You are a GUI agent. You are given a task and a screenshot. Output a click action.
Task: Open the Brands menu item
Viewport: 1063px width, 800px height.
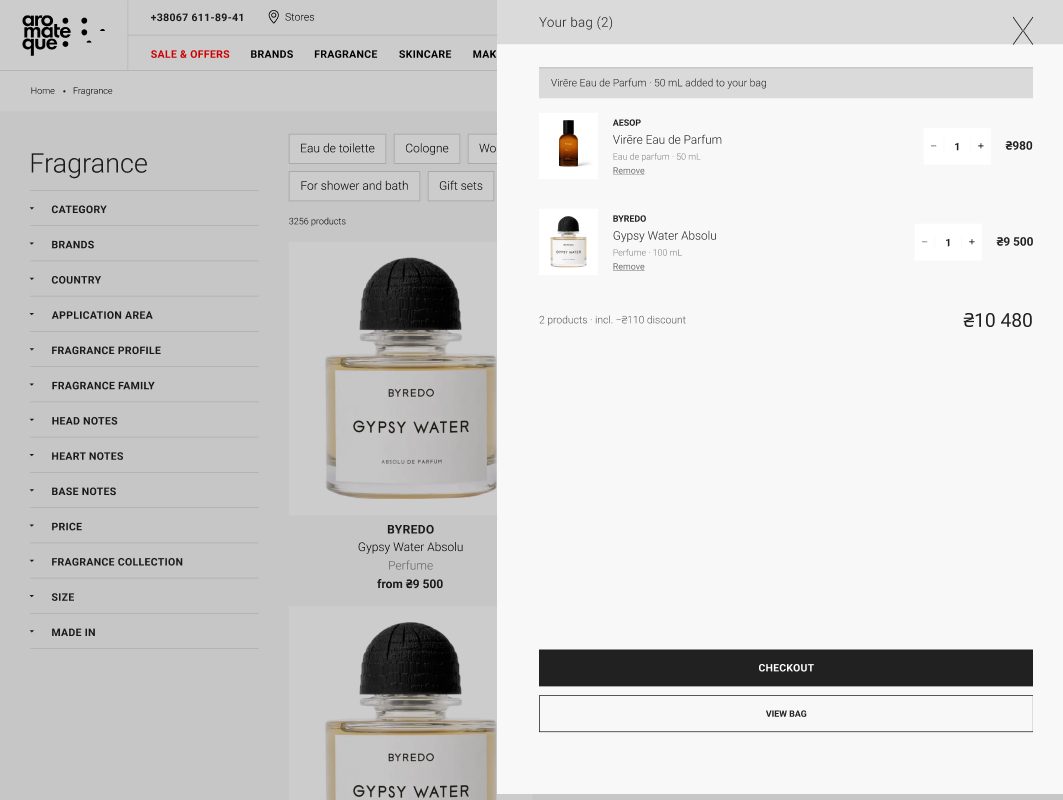(x=272, y=54)
